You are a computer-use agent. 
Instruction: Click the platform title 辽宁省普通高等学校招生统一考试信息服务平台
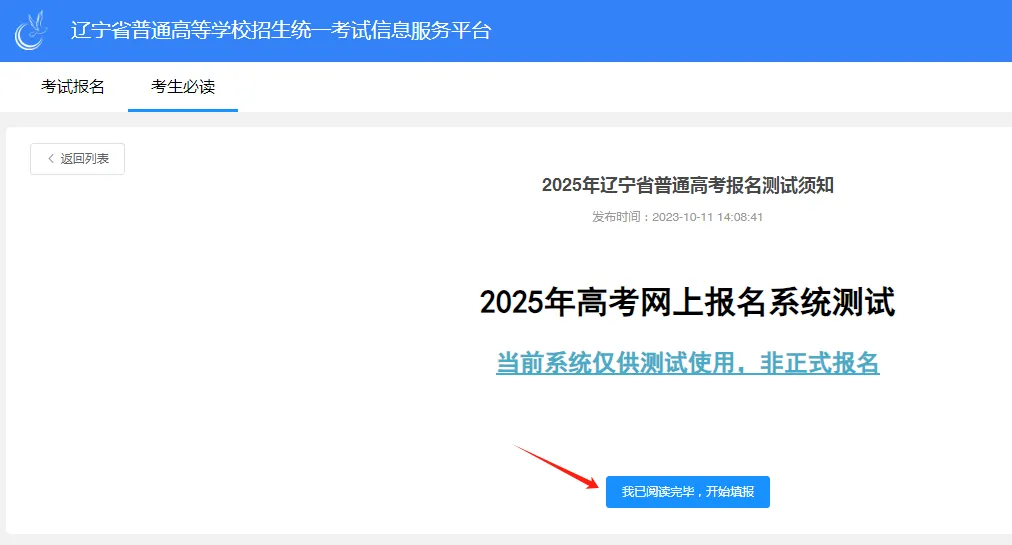[x=281, y=30]
